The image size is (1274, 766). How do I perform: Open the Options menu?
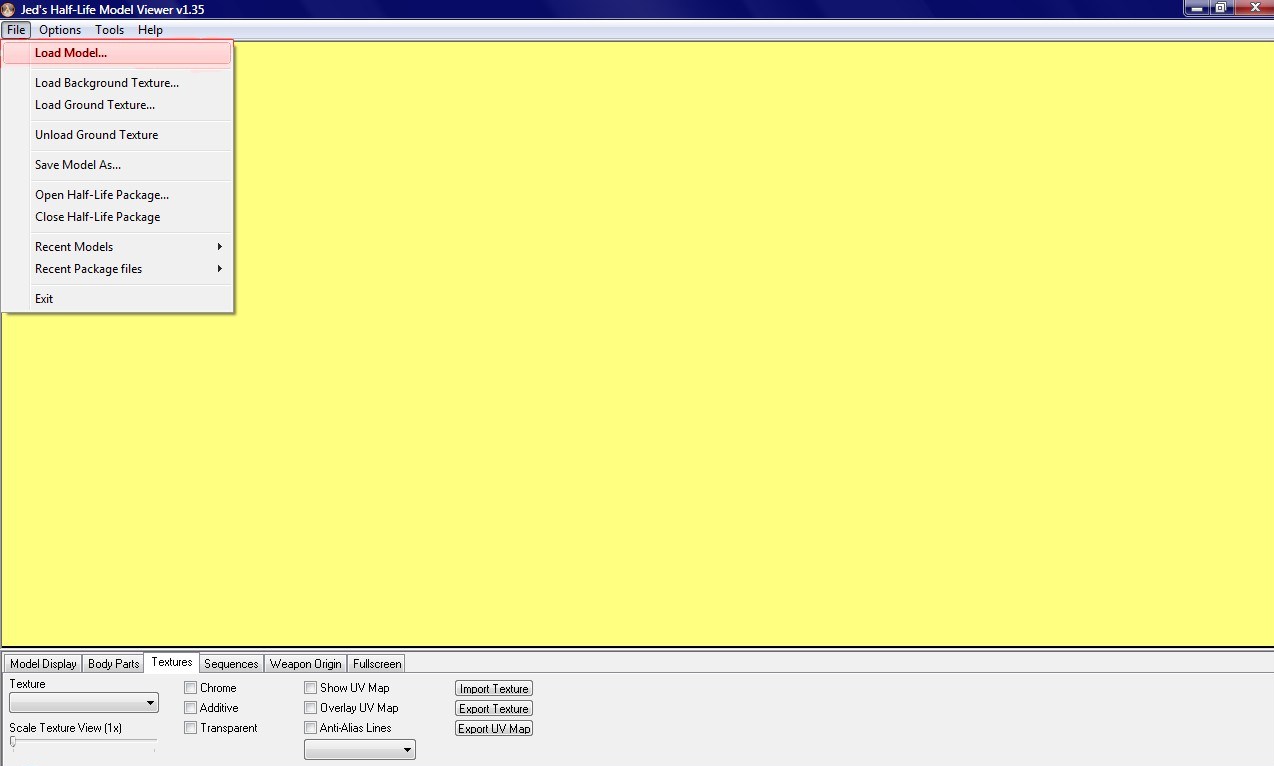(60, 30)
